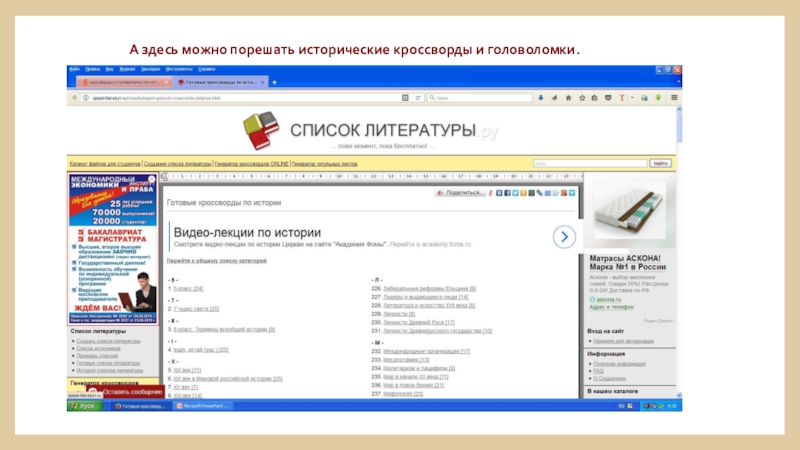
Task: Click the 'Каталог файлов для студентов' link
Action: coord(105,164)
